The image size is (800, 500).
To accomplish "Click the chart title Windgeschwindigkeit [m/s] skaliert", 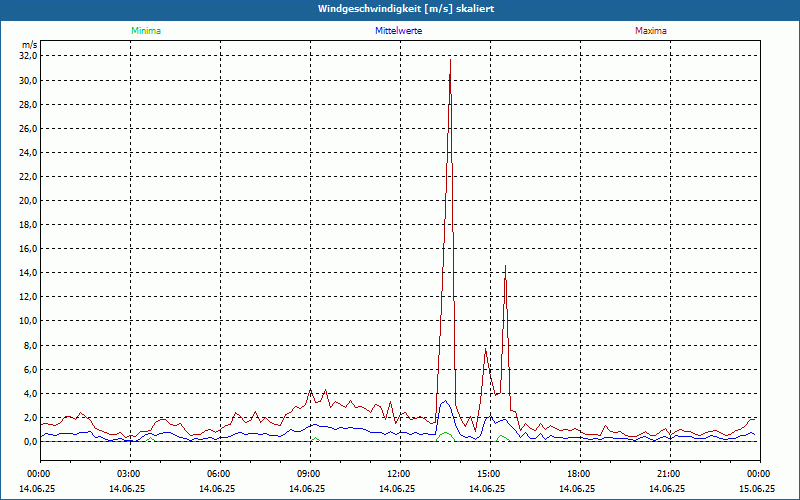I will click(x=406, y=9).
